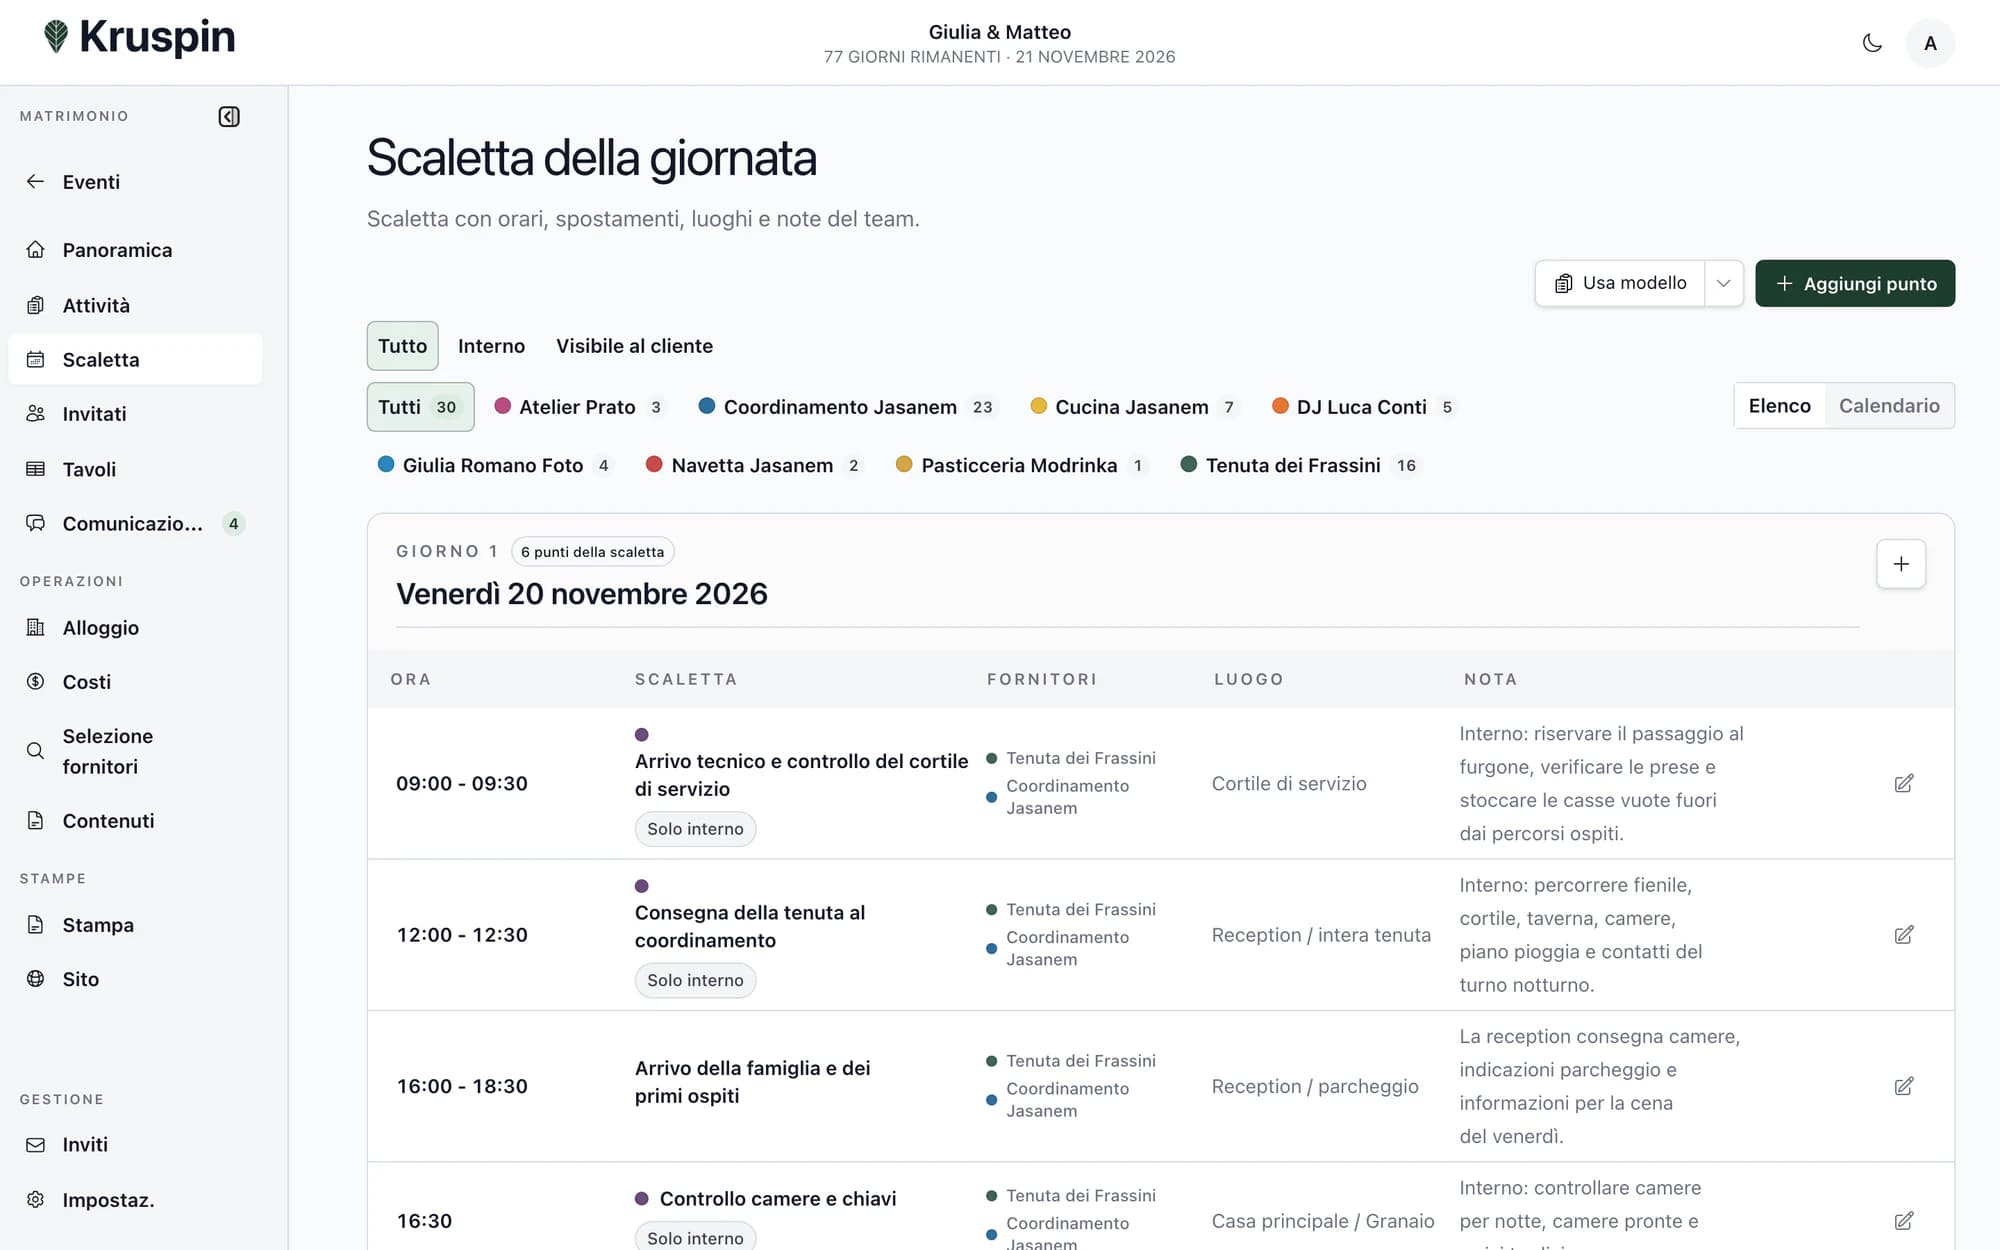The width and height of the screenshot is (2000, 1250).
Task: Switch to Elenco view
Action: coord(1780,406)
